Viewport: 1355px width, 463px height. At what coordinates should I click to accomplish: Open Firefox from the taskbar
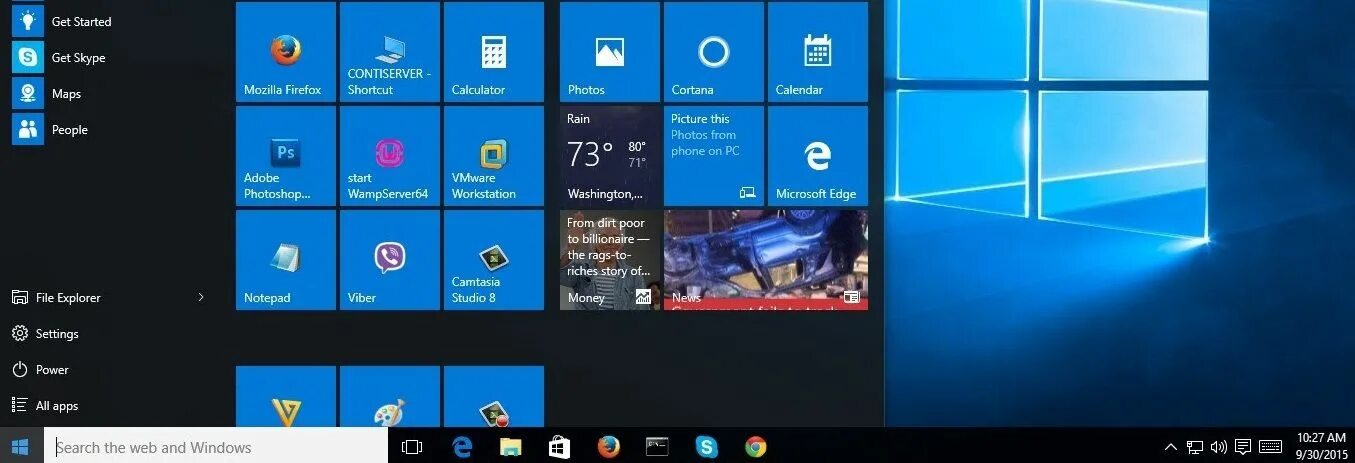609,447
